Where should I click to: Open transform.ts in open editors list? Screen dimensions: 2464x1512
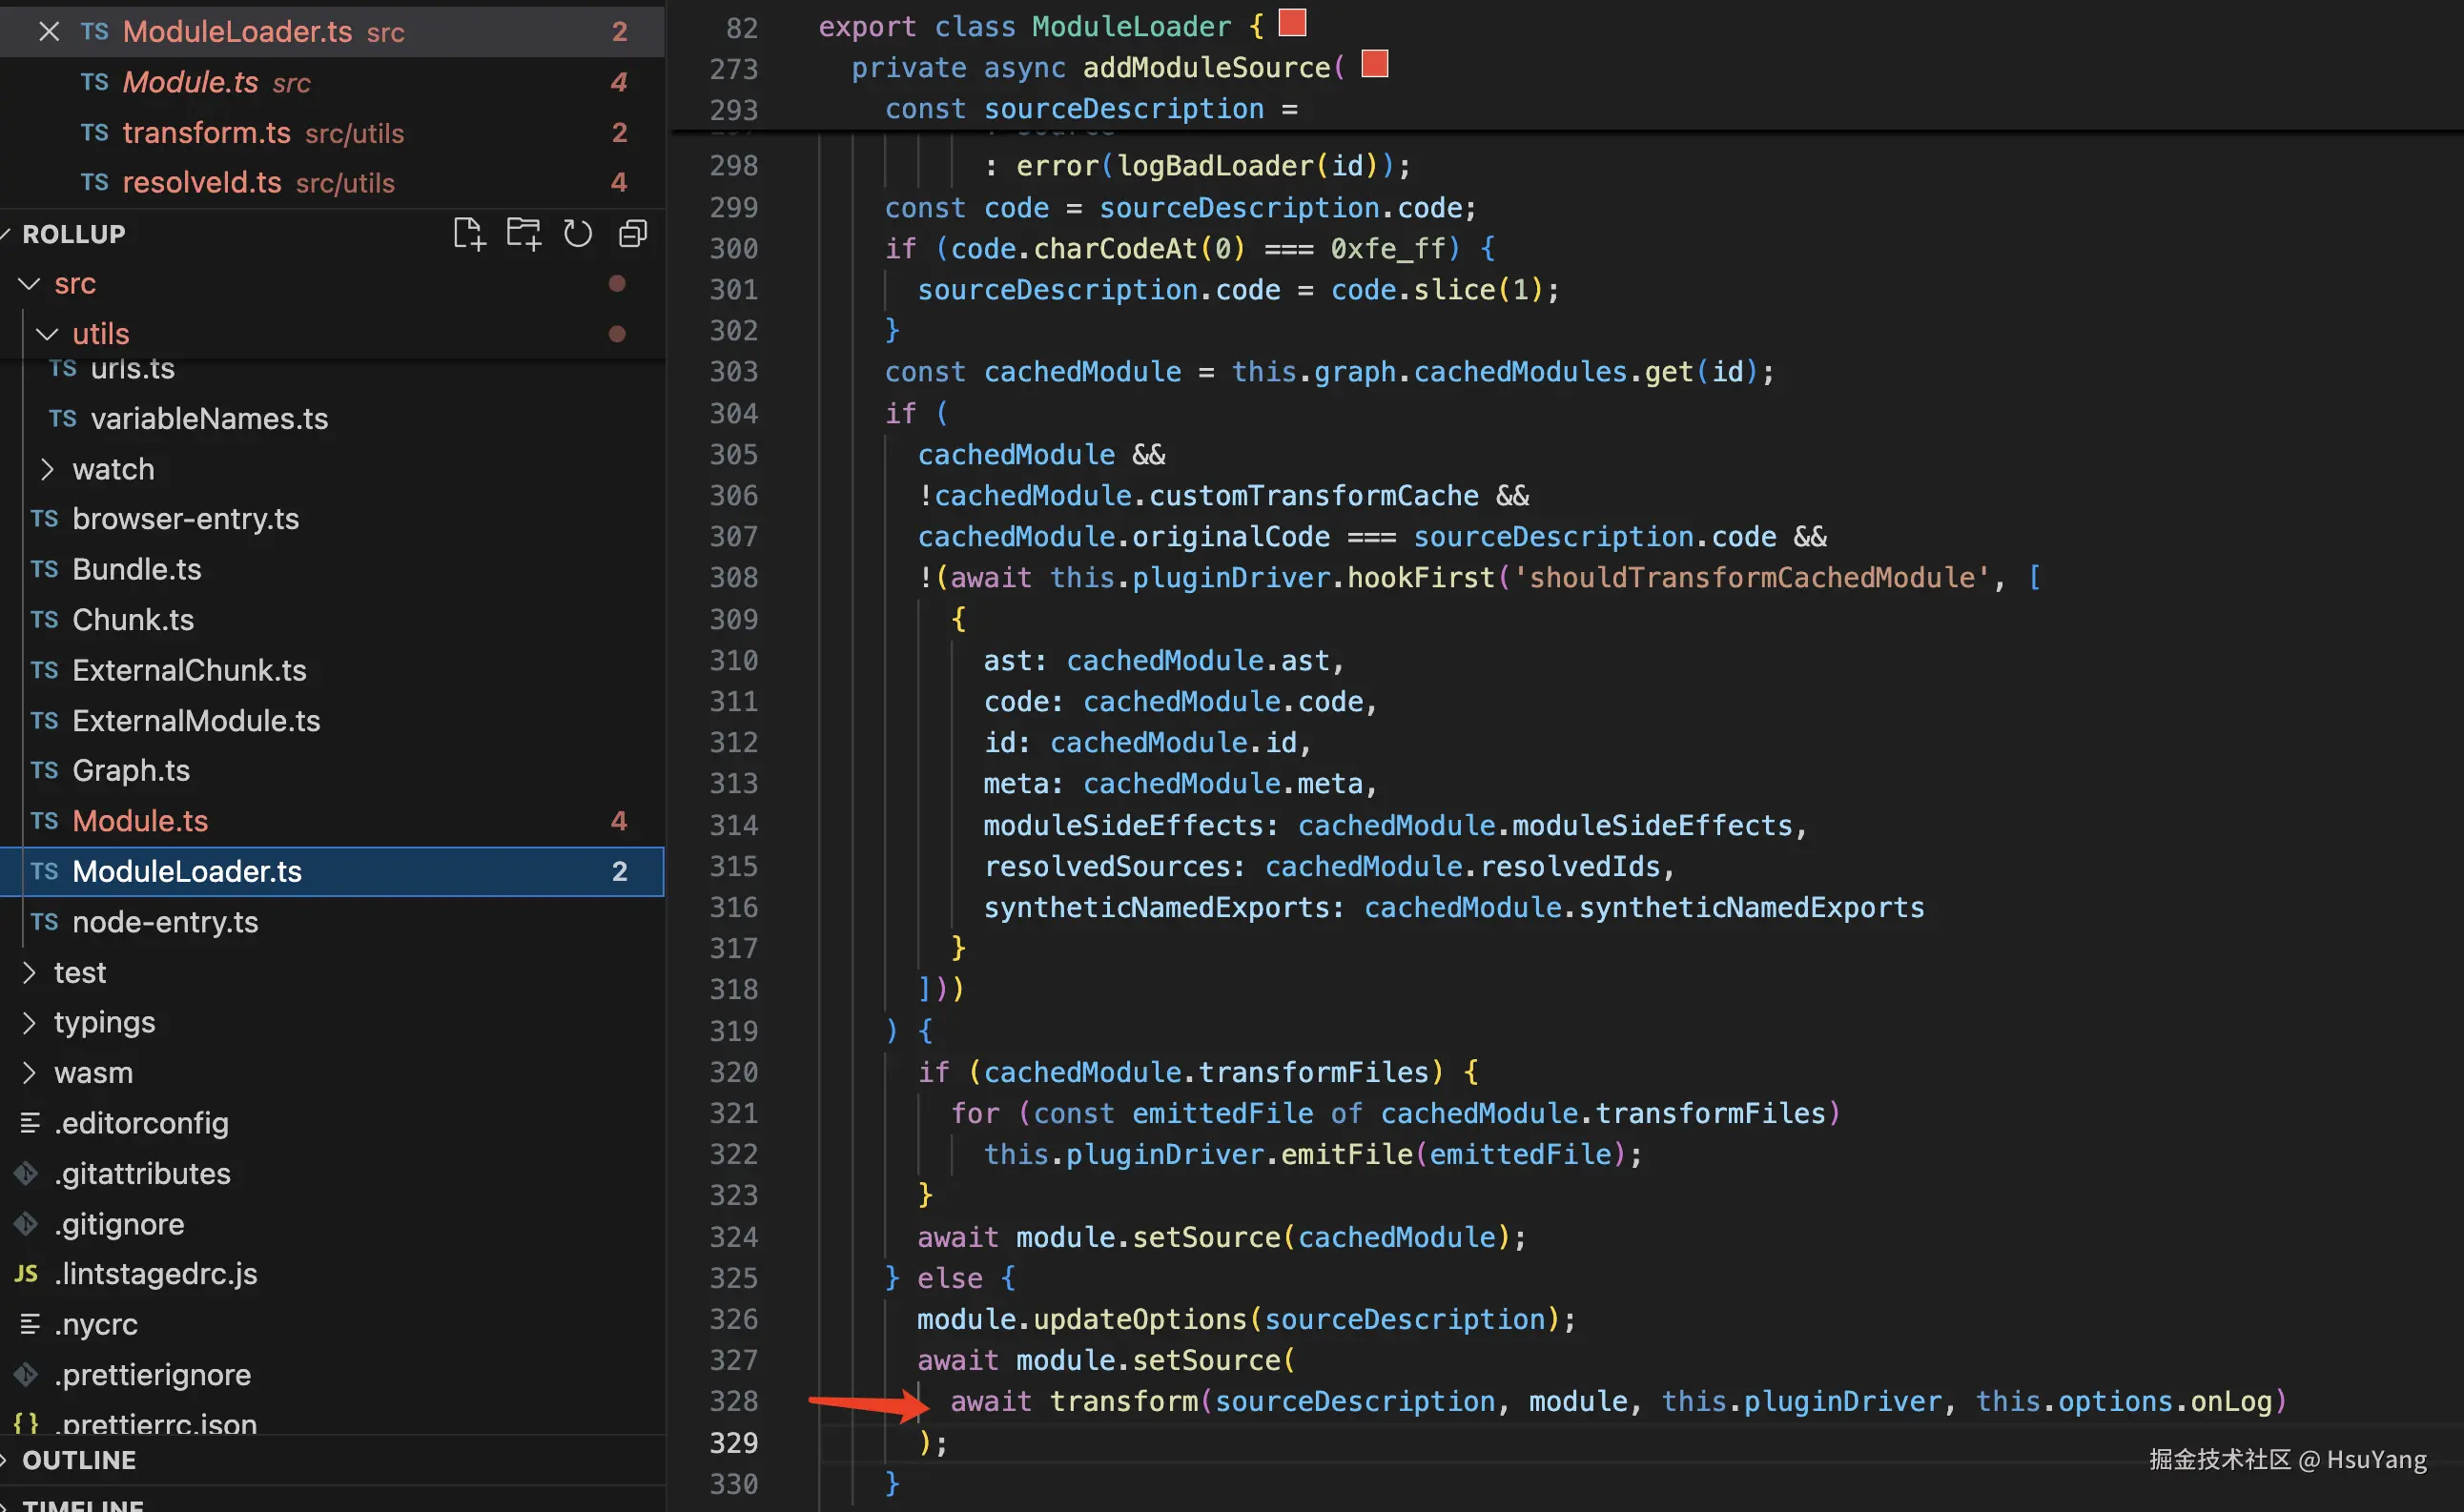click(206, 132)
